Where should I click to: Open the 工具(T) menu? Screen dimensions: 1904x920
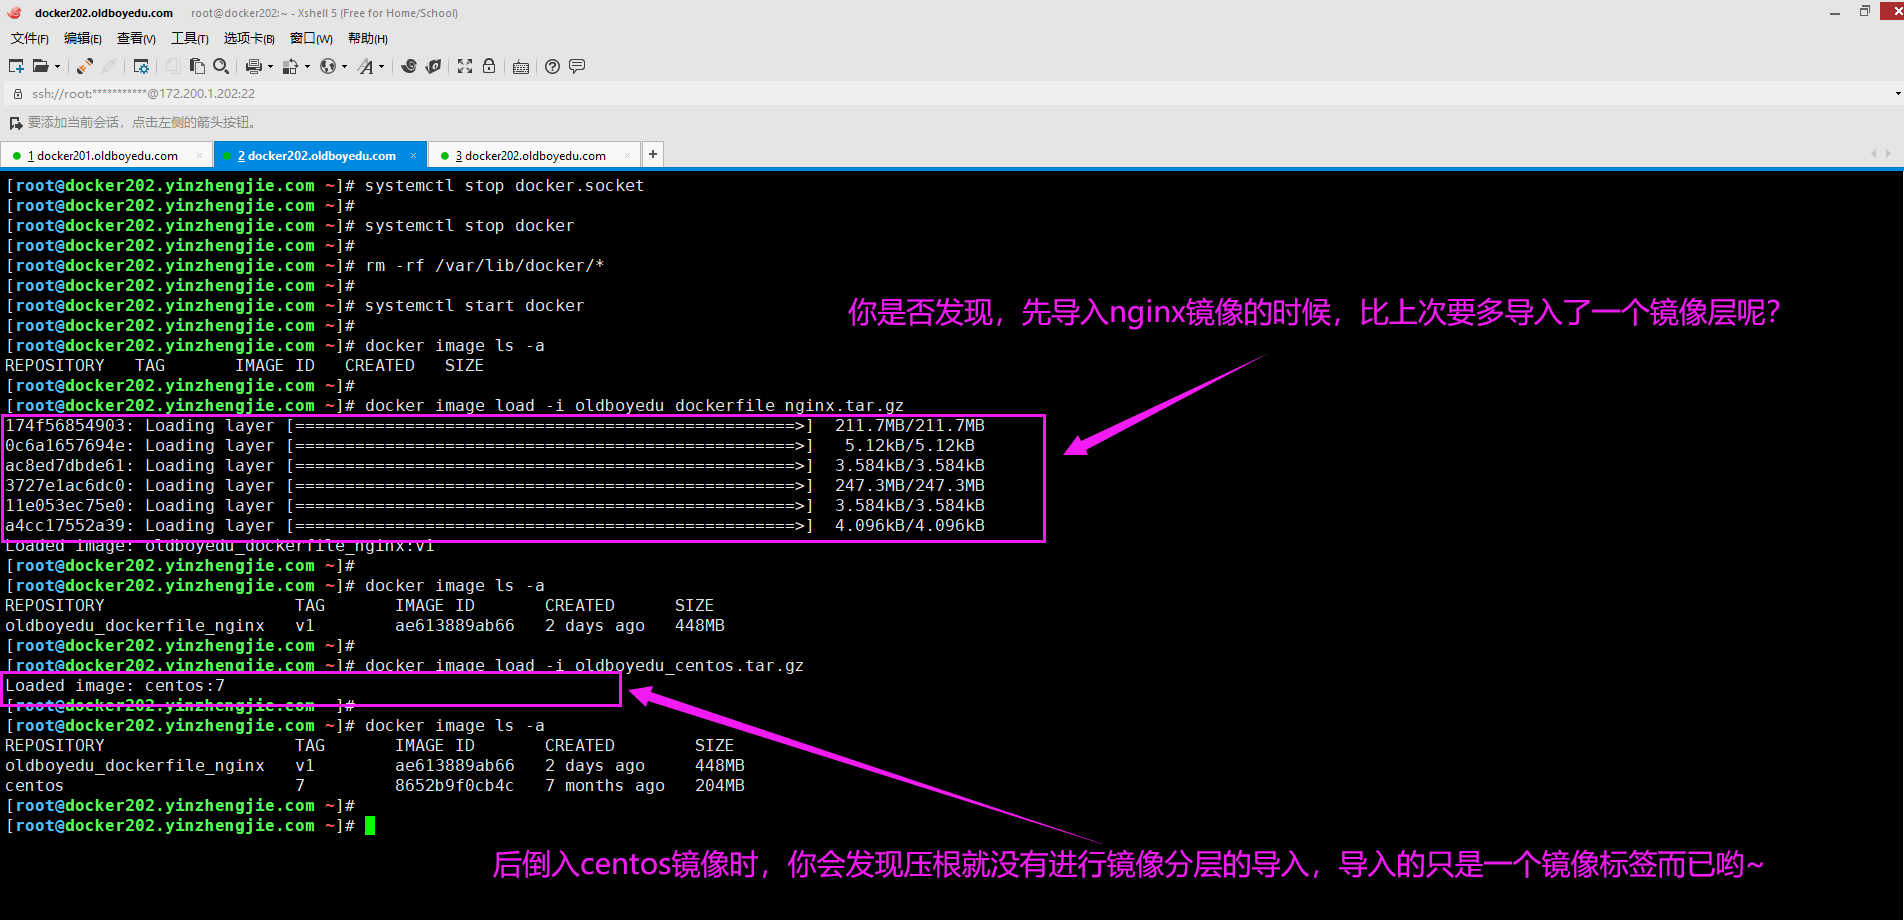point(189,38)
